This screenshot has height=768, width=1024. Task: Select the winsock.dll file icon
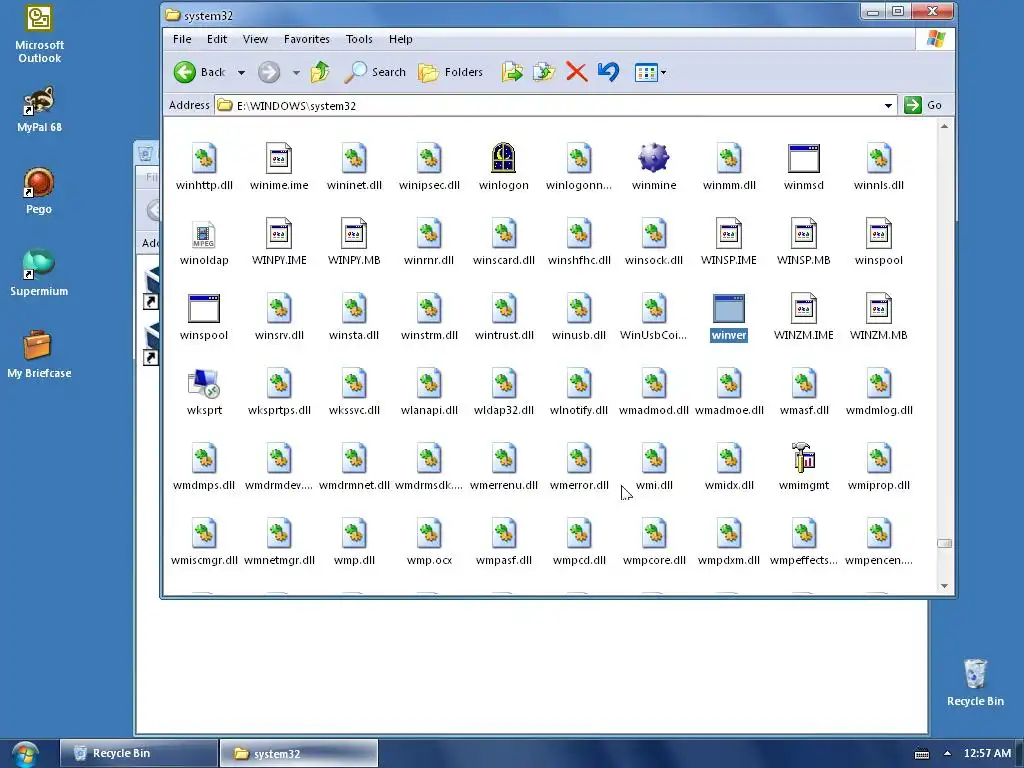pos(654,234)
